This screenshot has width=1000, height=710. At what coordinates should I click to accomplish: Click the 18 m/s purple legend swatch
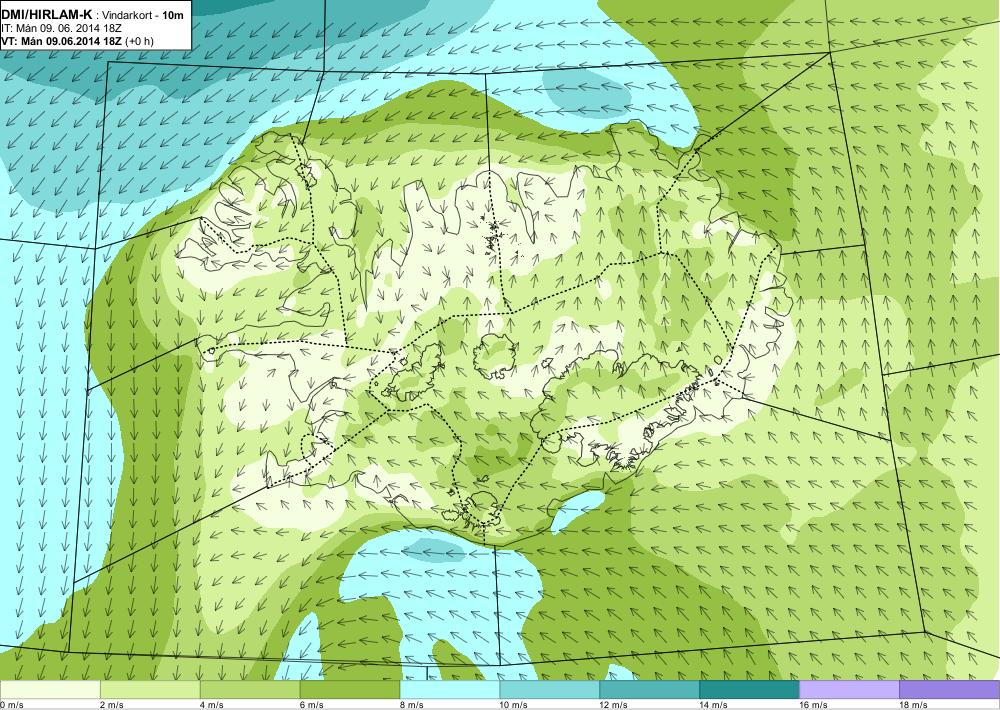click(950, 690)
